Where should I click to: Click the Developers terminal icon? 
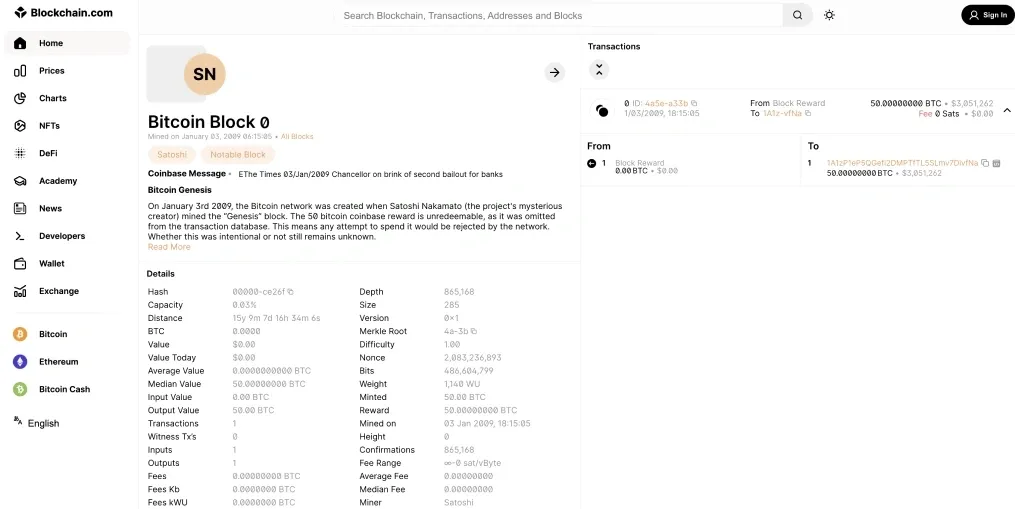(20, 236)
